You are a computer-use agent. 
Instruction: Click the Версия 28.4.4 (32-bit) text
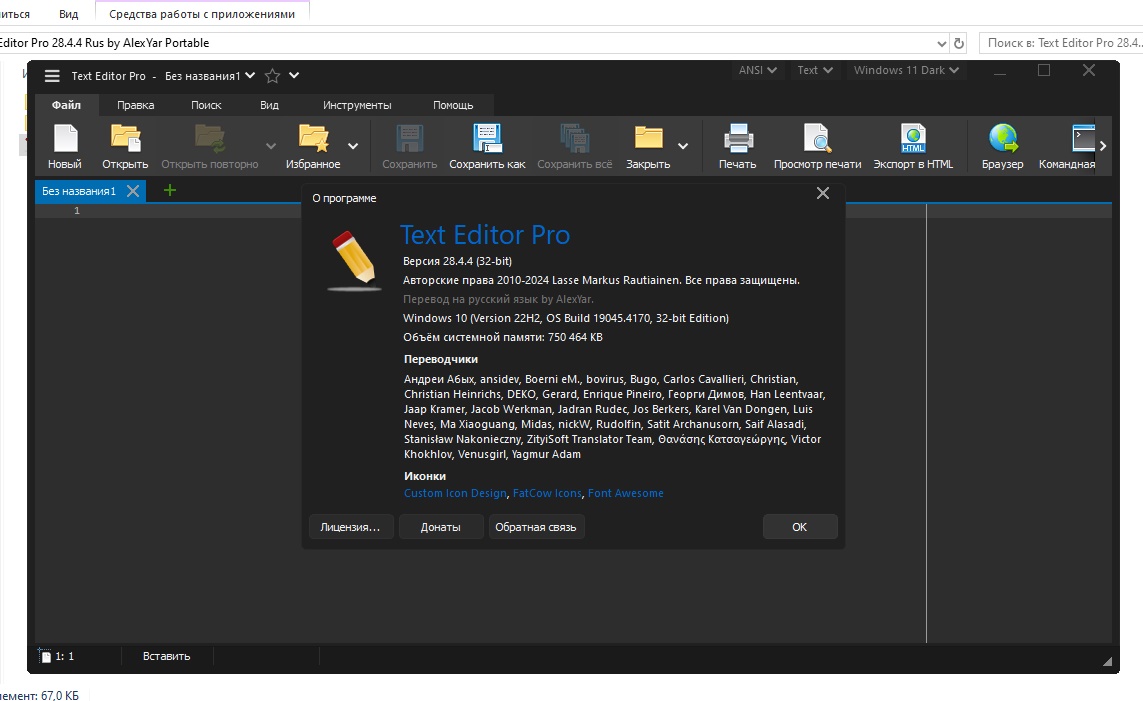457,261
